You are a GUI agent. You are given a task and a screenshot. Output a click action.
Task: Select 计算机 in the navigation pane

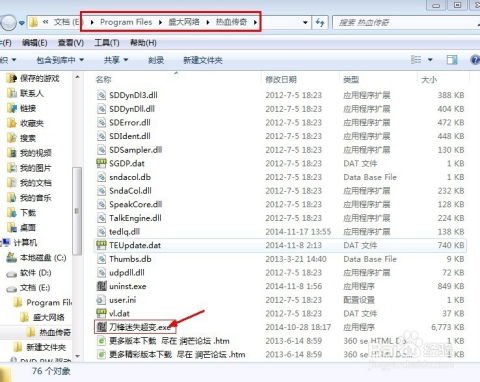[25, 243]
